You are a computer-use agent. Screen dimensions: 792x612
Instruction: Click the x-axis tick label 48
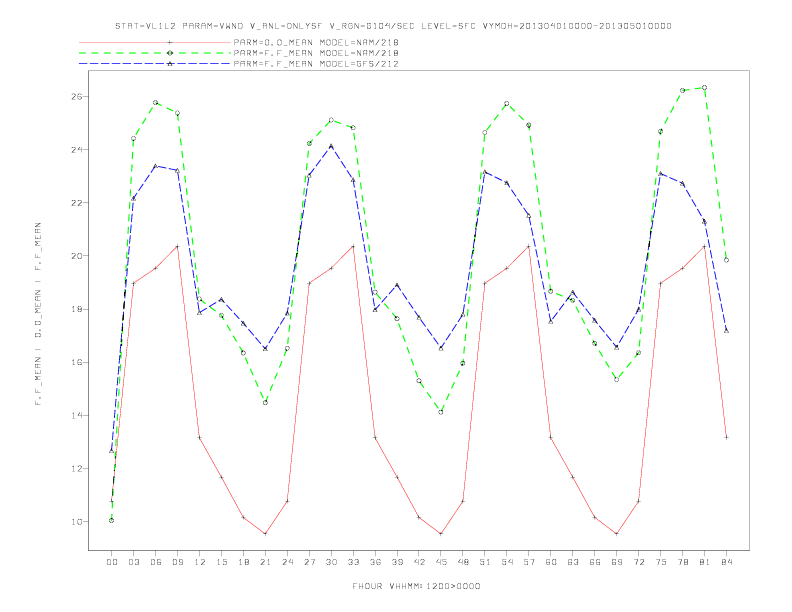(463, 562)
